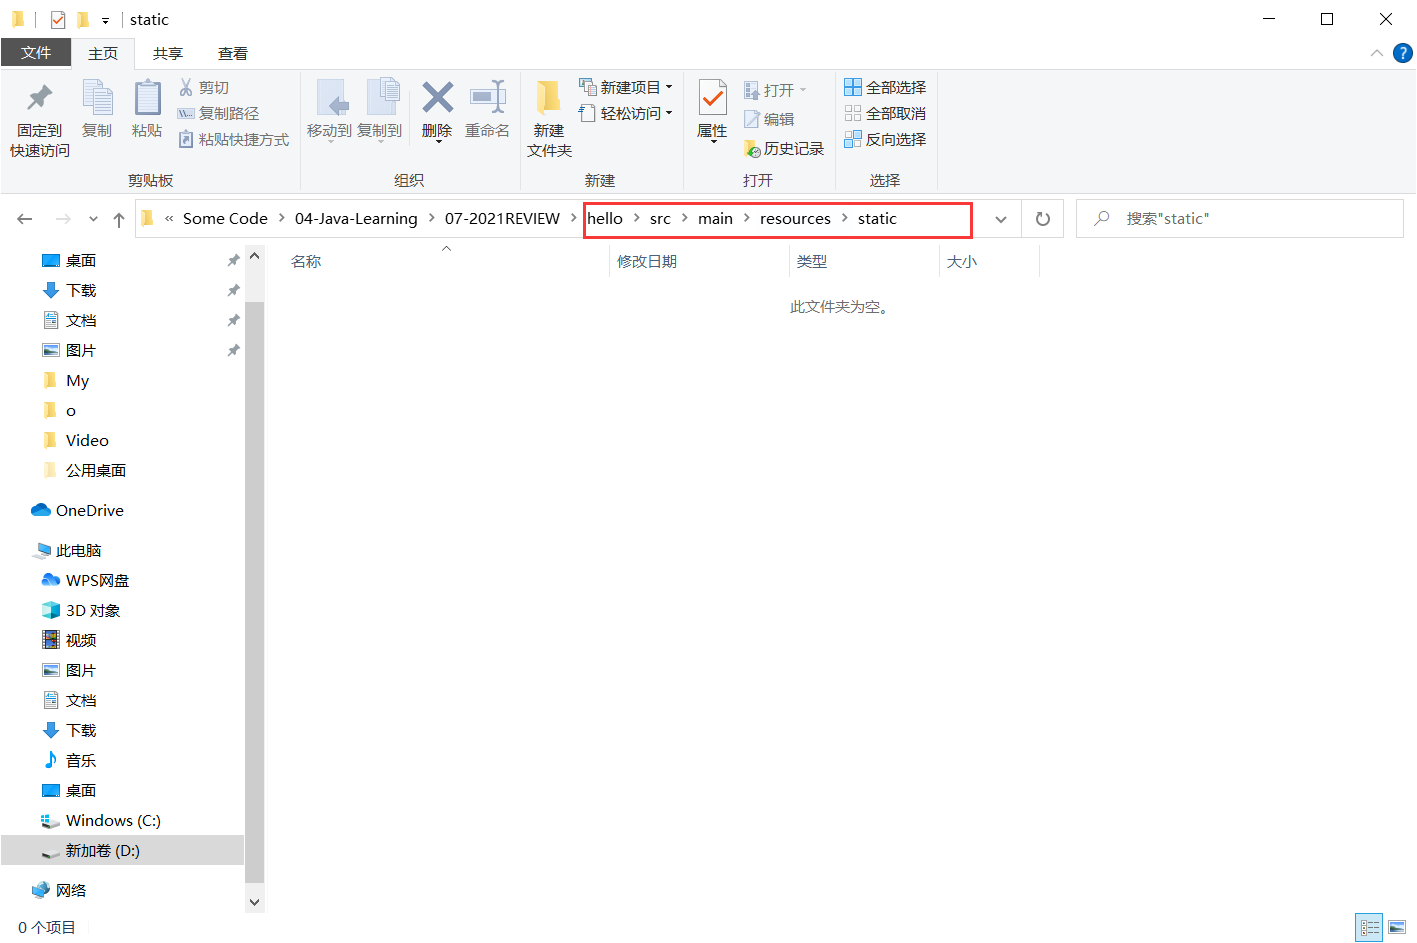Open 3D 对象 folder in sidebar
The width and height of the screenshot is (1417, 943).
click(x=81, y=611)
